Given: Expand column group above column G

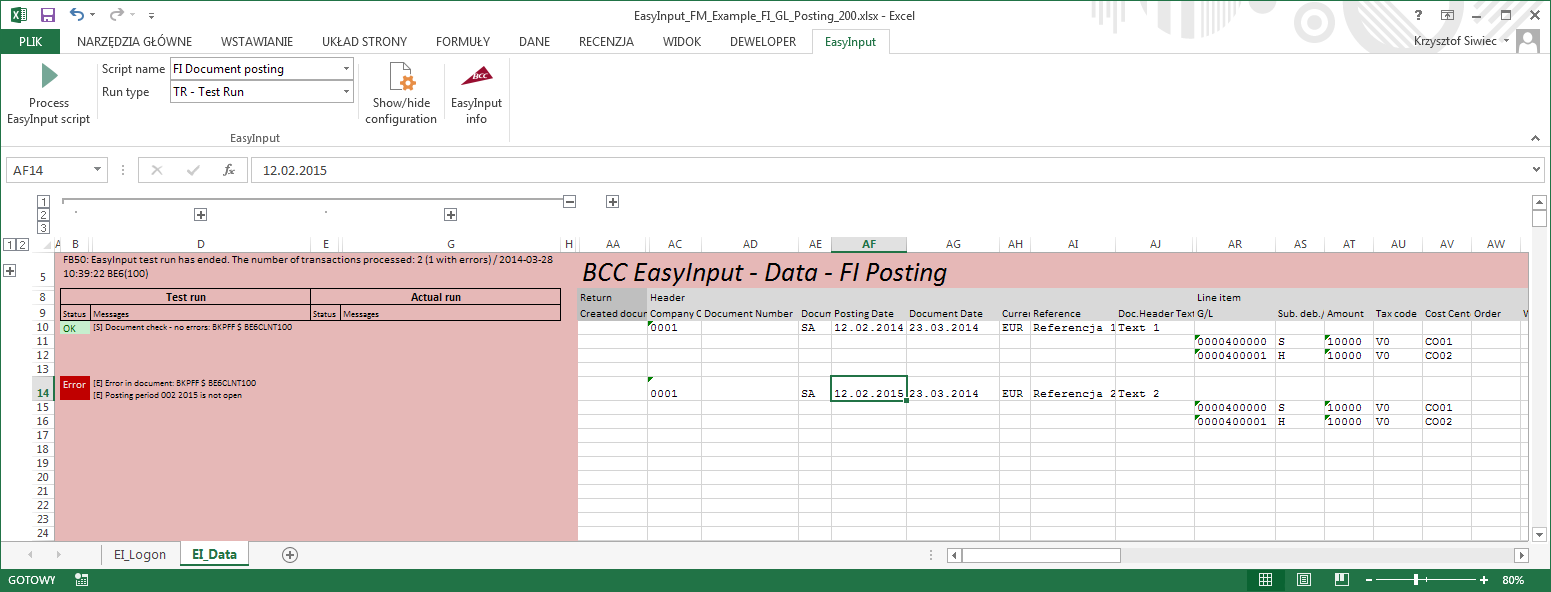Looking at the screenshot, I should 450,214.
